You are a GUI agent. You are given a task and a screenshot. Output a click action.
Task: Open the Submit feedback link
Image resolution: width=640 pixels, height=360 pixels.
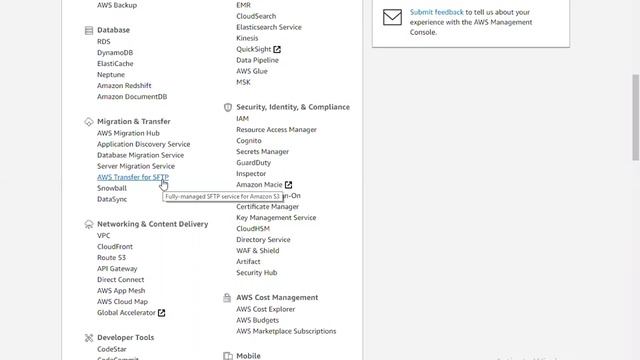[437, 12]
